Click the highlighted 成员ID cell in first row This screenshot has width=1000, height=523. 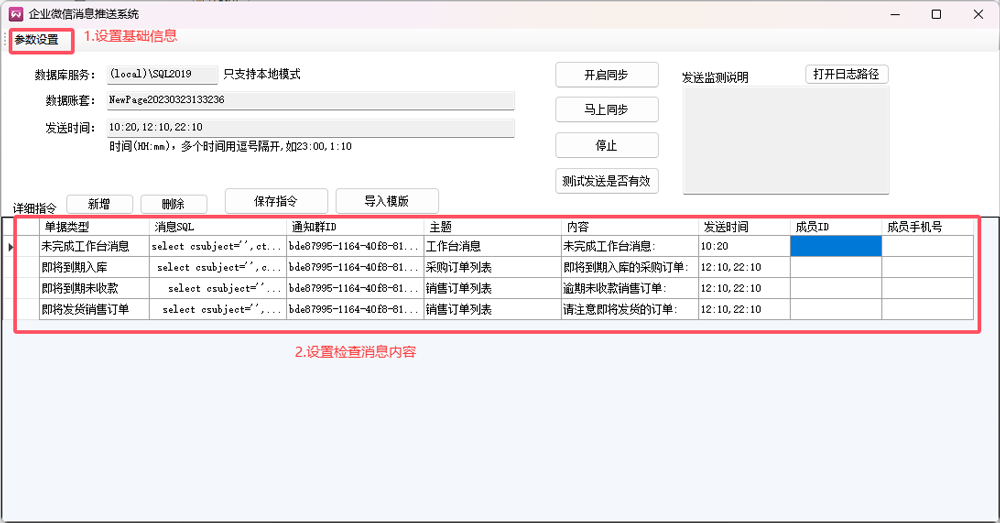tap(836, 246)
